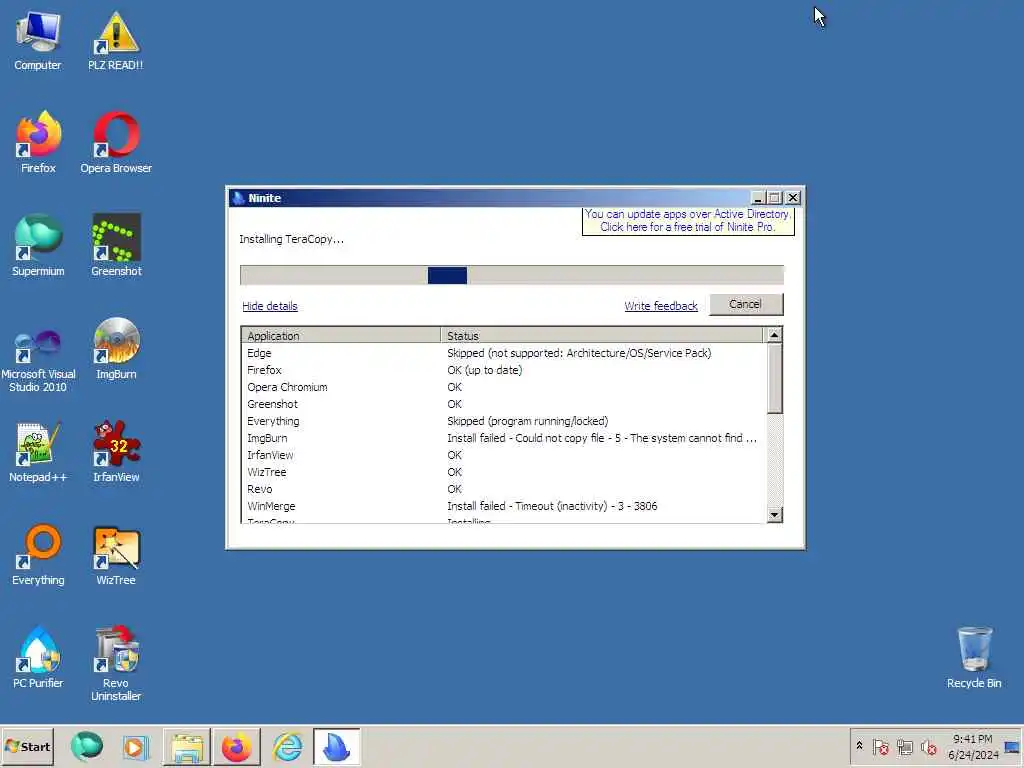Open the Computer desktop icon
The image size is (1024, 768).
coord(38,41)
